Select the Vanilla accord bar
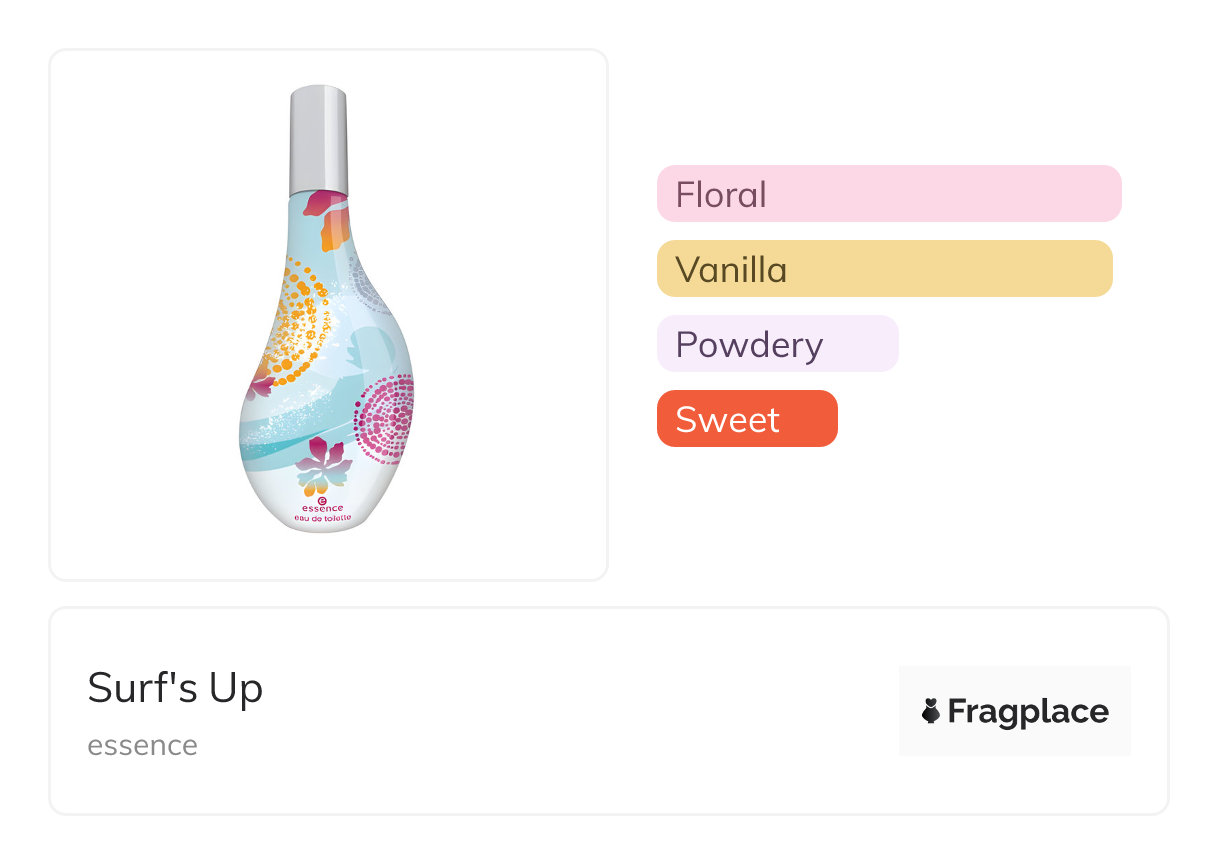Image resolution: width=1218 pixels, height=864 pixels. 884,268
